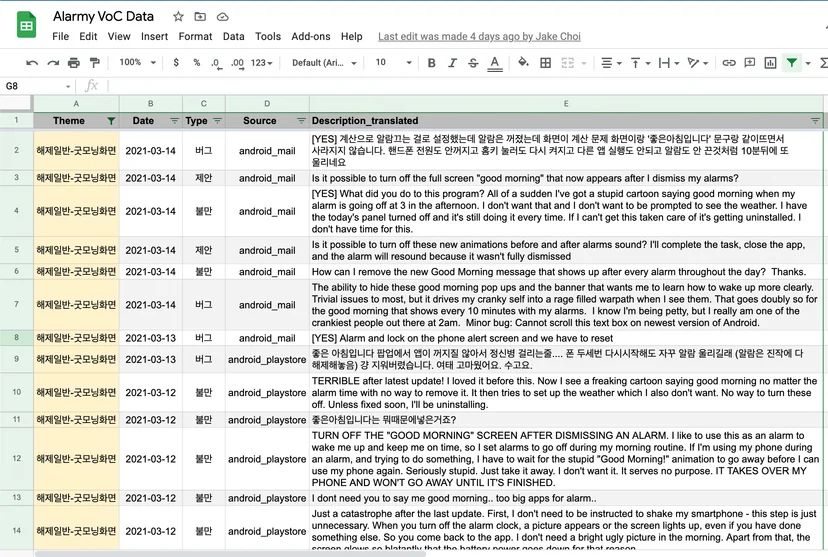This screenshot has width=828, height=557.
Task: Open vertical align dropdown
Action: tap(641, 63)
